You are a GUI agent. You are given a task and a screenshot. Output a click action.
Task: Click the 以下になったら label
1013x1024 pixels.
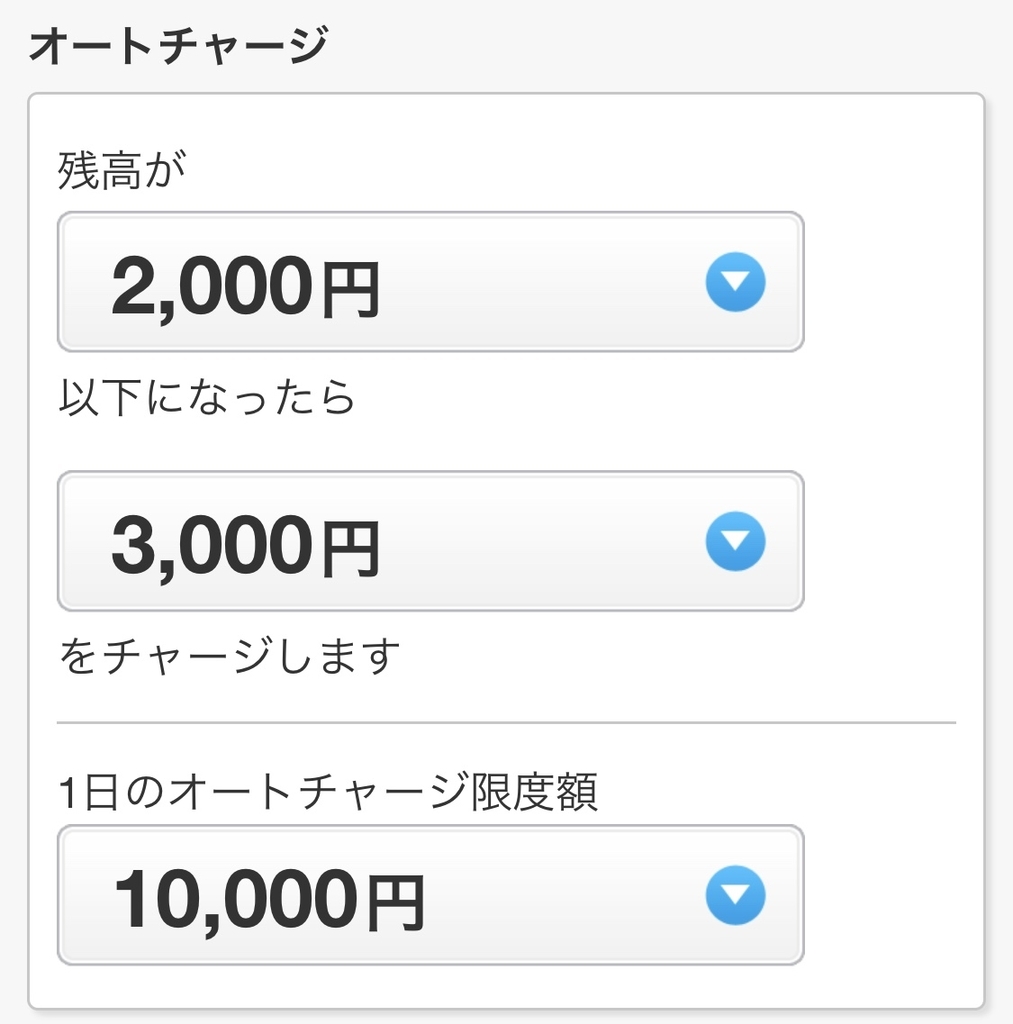[207, 397]
